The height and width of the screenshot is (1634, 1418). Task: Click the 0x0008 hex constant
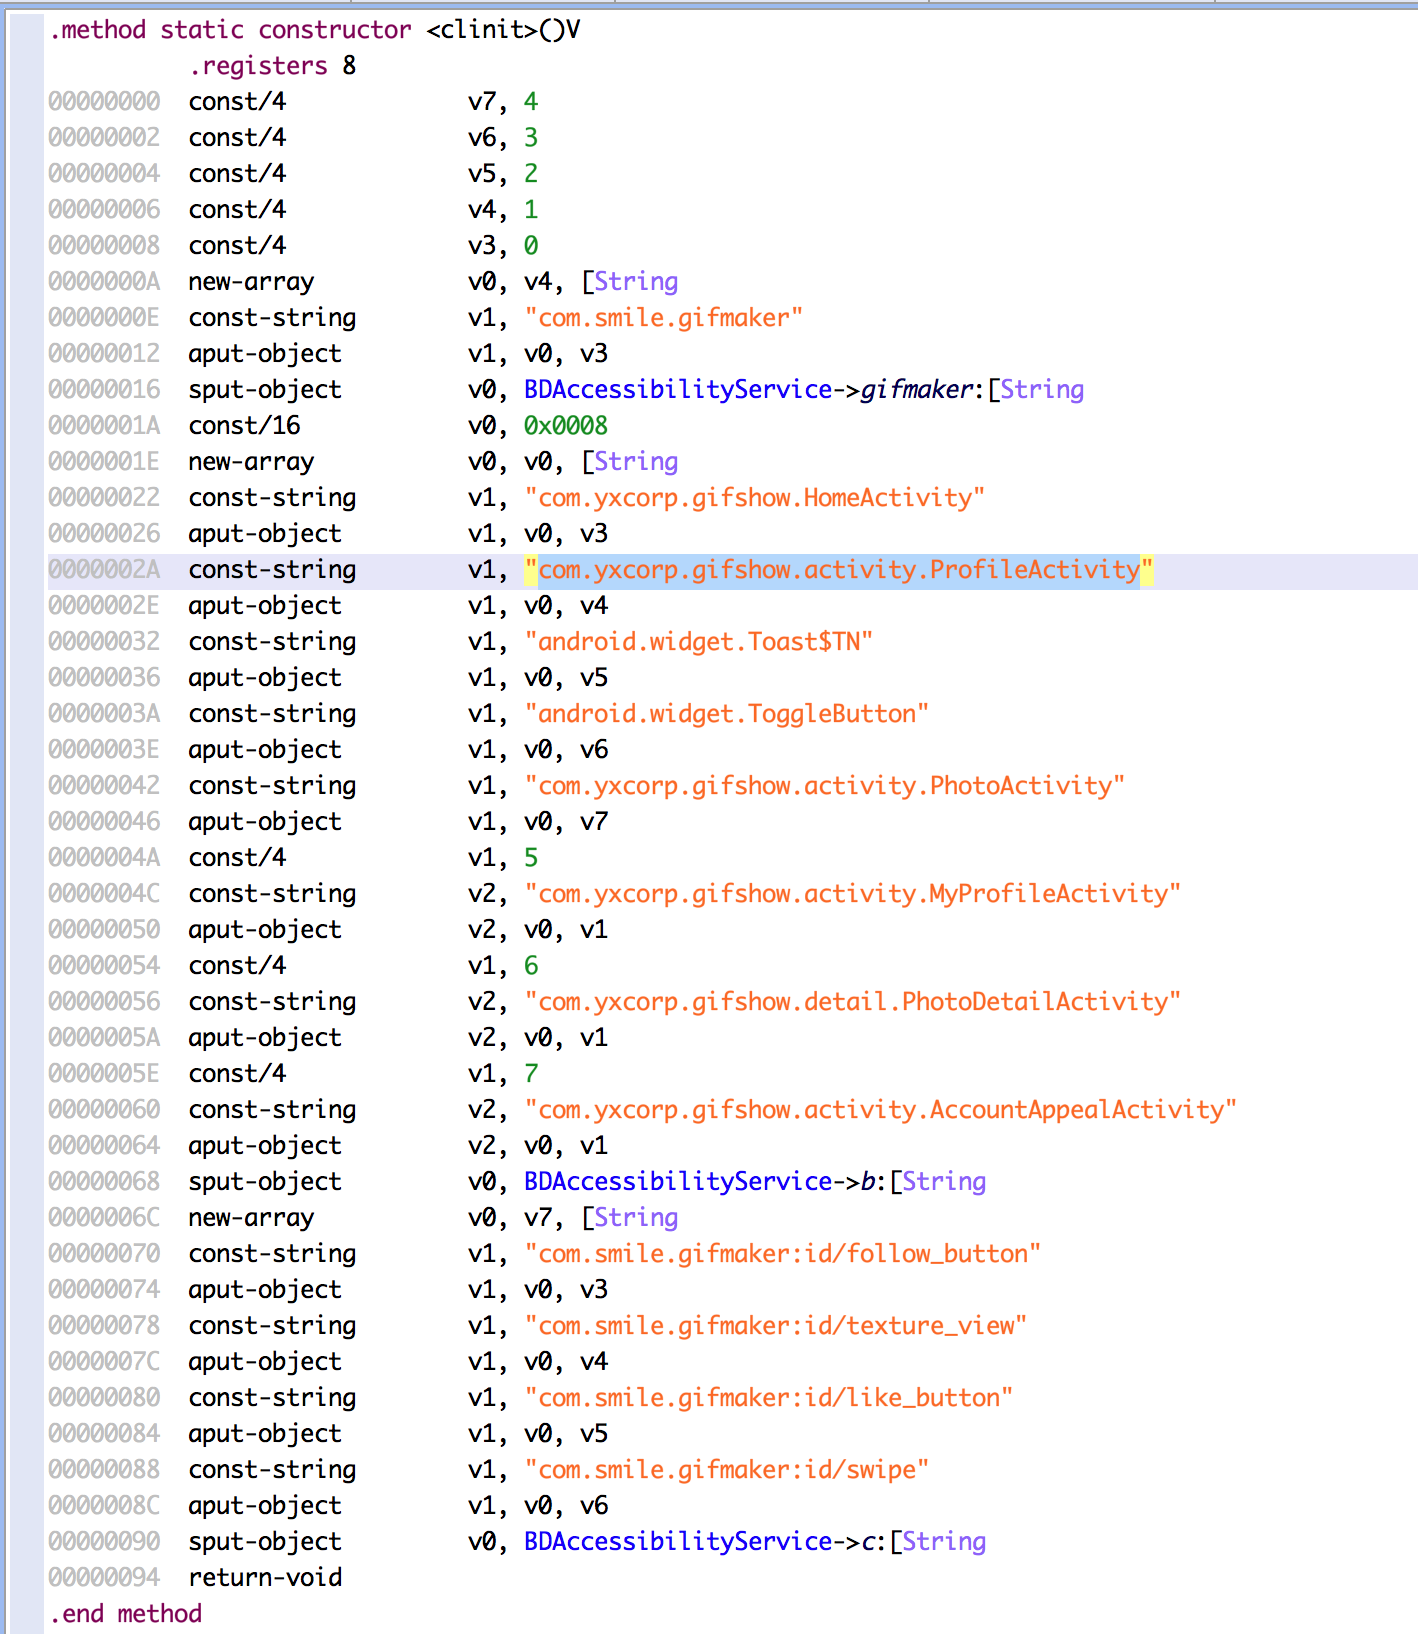(x=565, y=426)
